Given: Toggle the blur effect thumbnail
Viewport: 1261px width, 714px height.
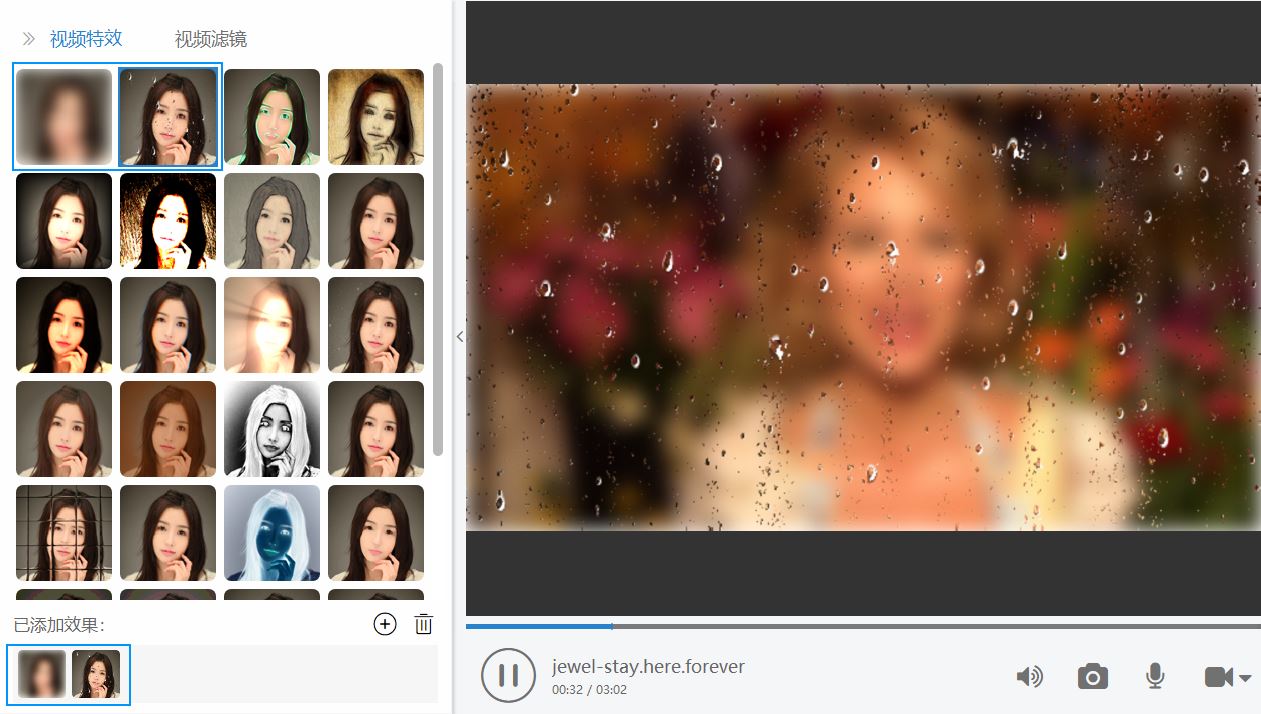Looking at the screenshot, I should coord(64,117).
